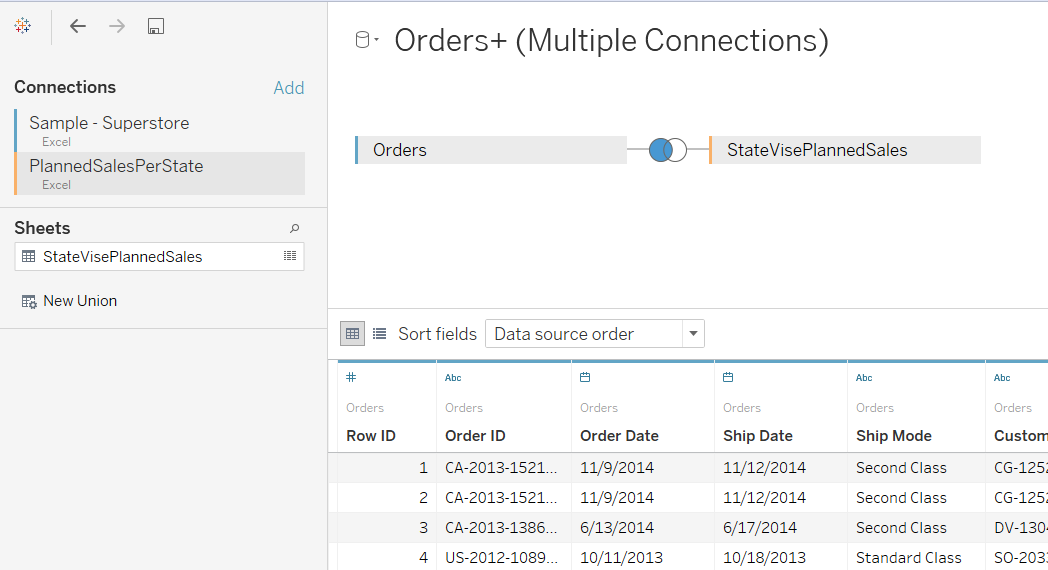Screen dimensions: 1048x570
Task: Click the data source title Orders+
Action: [611, 41]
